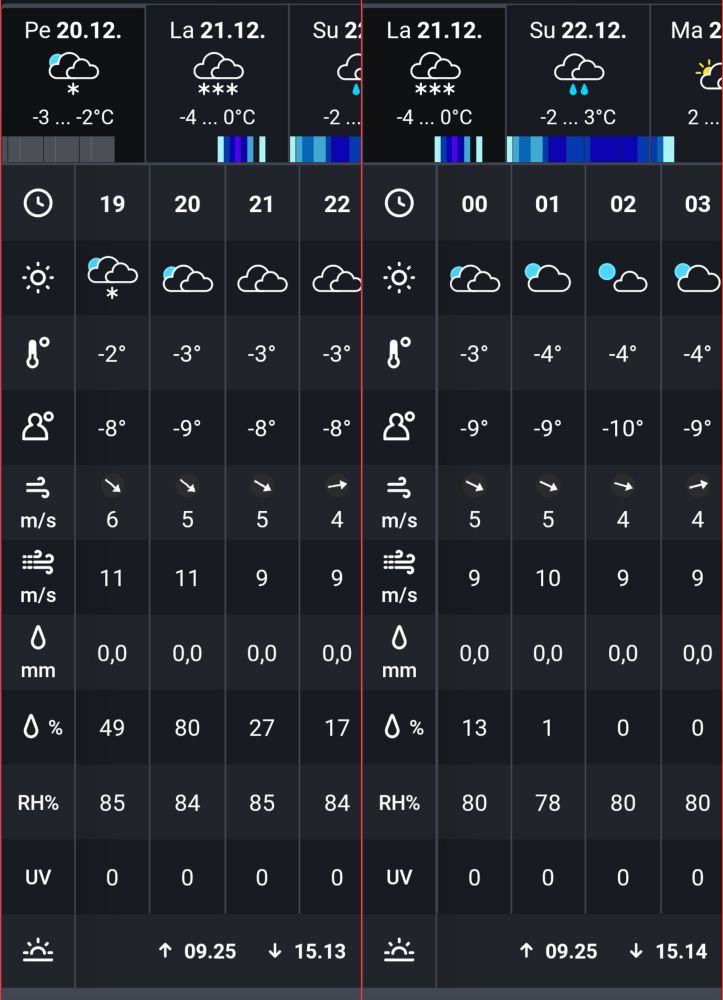This screenshot has height=1000, width=723.
Task: Tap the wind direction arrow at hour 03
Action: pos(697,485)
